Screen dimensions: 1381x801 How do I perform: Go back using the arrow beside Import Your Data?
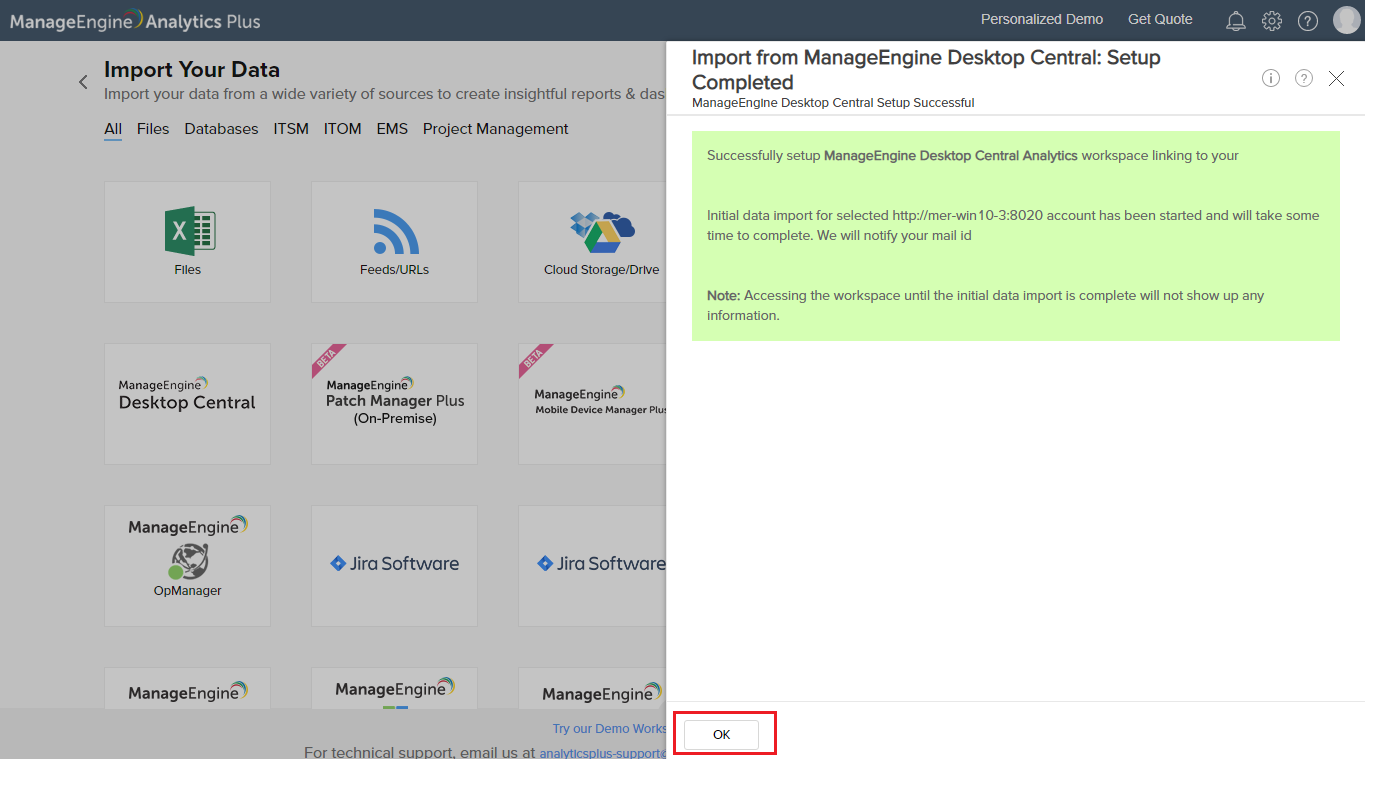(83, 82)
